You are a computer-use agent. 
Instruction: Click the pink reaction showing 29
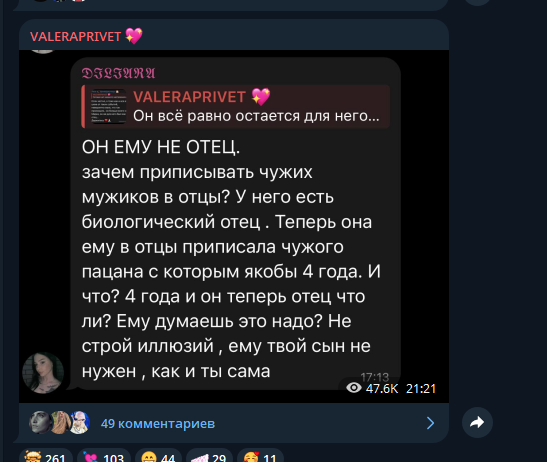coord(209,456)
